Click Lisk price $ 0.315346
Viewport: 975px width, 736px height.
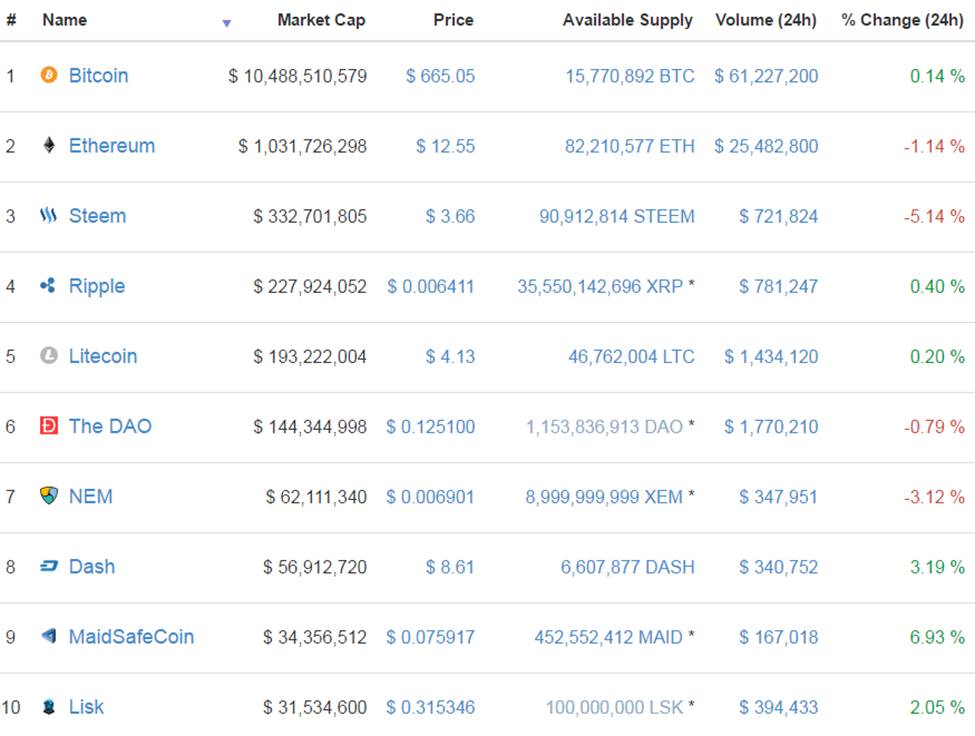pos(430,707)
